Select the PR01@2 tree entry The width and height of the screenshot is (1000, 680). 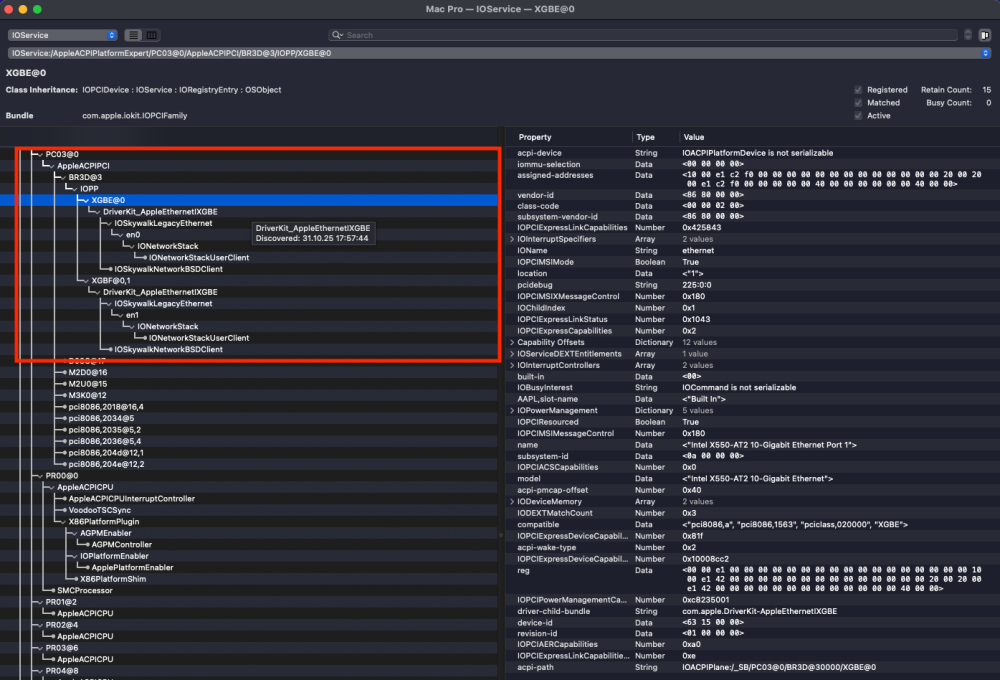point(61,602)
